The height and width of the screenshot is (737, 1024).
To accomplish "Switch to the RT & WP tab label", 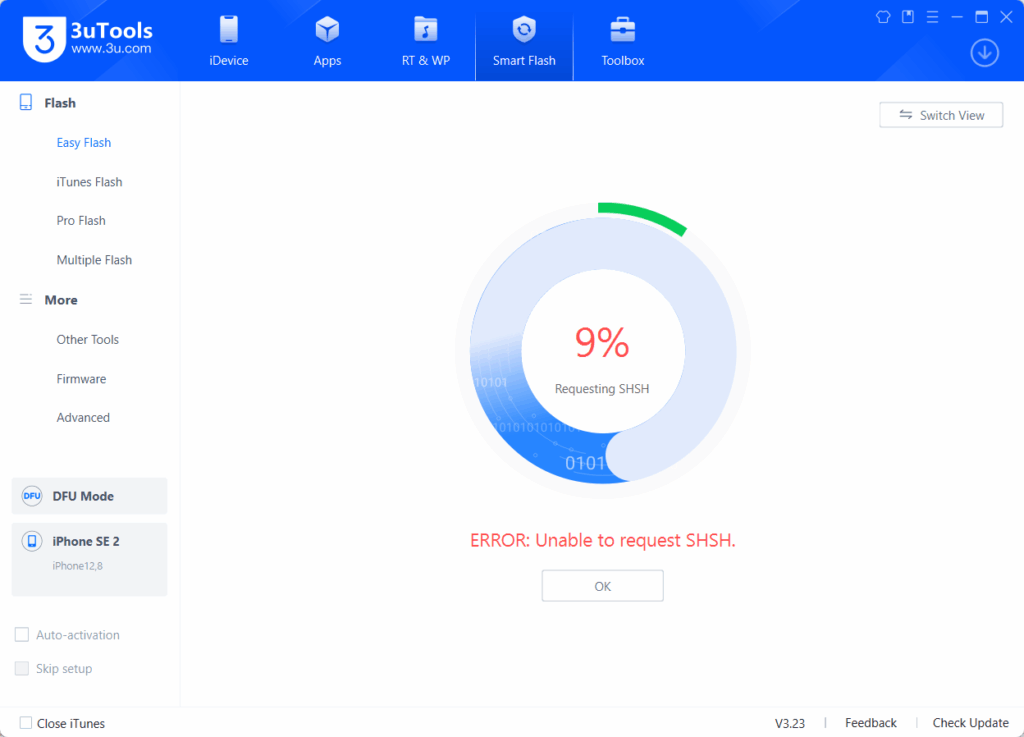I will point(426,61).
